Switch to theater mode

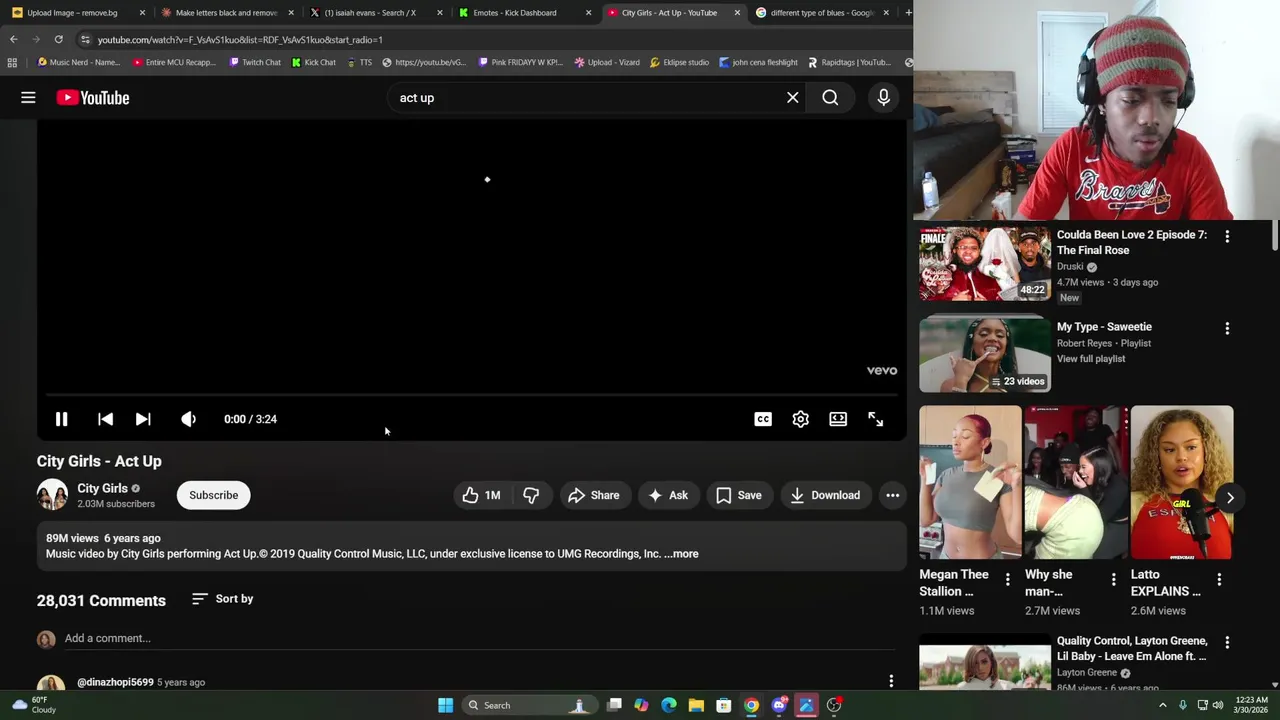click(x=838, y=419)
